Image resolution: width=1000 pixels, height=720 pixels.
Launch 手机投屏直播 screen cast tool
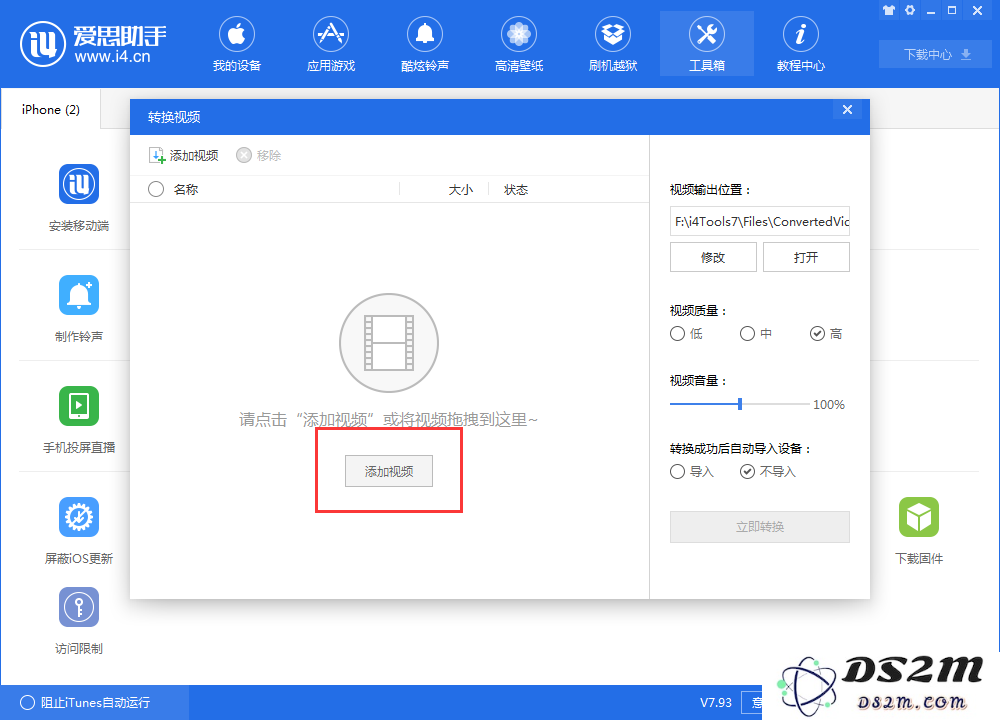tap(79, 420)
